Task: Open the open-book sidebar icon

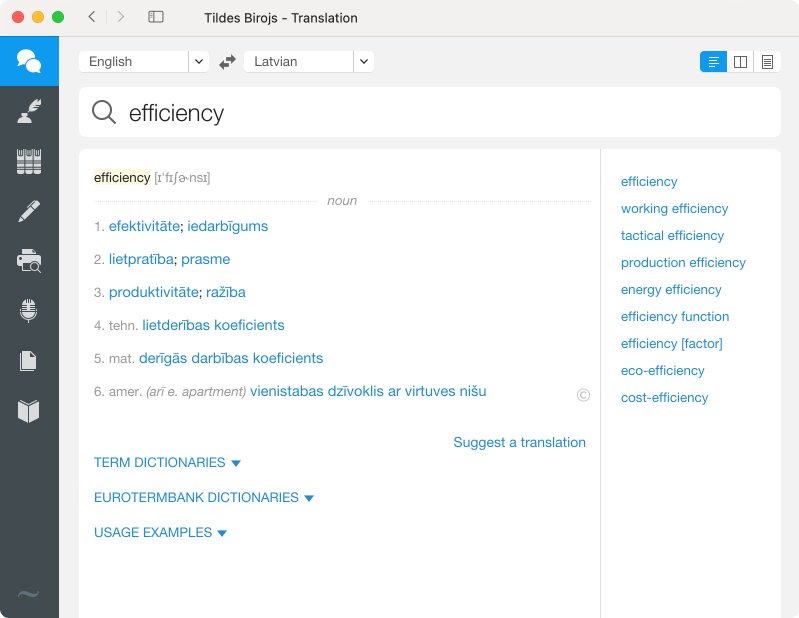Action: coord(29,411)
